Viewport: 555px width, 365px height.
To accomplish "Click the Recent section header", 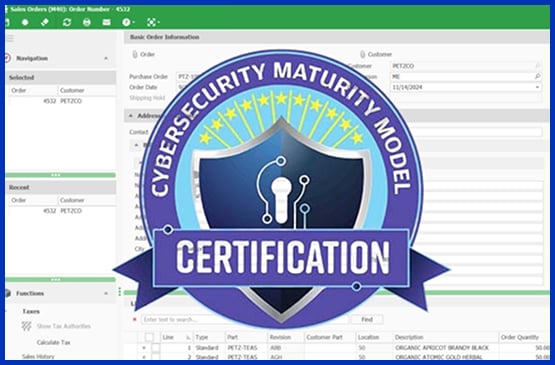I will [x=61, y=187].
